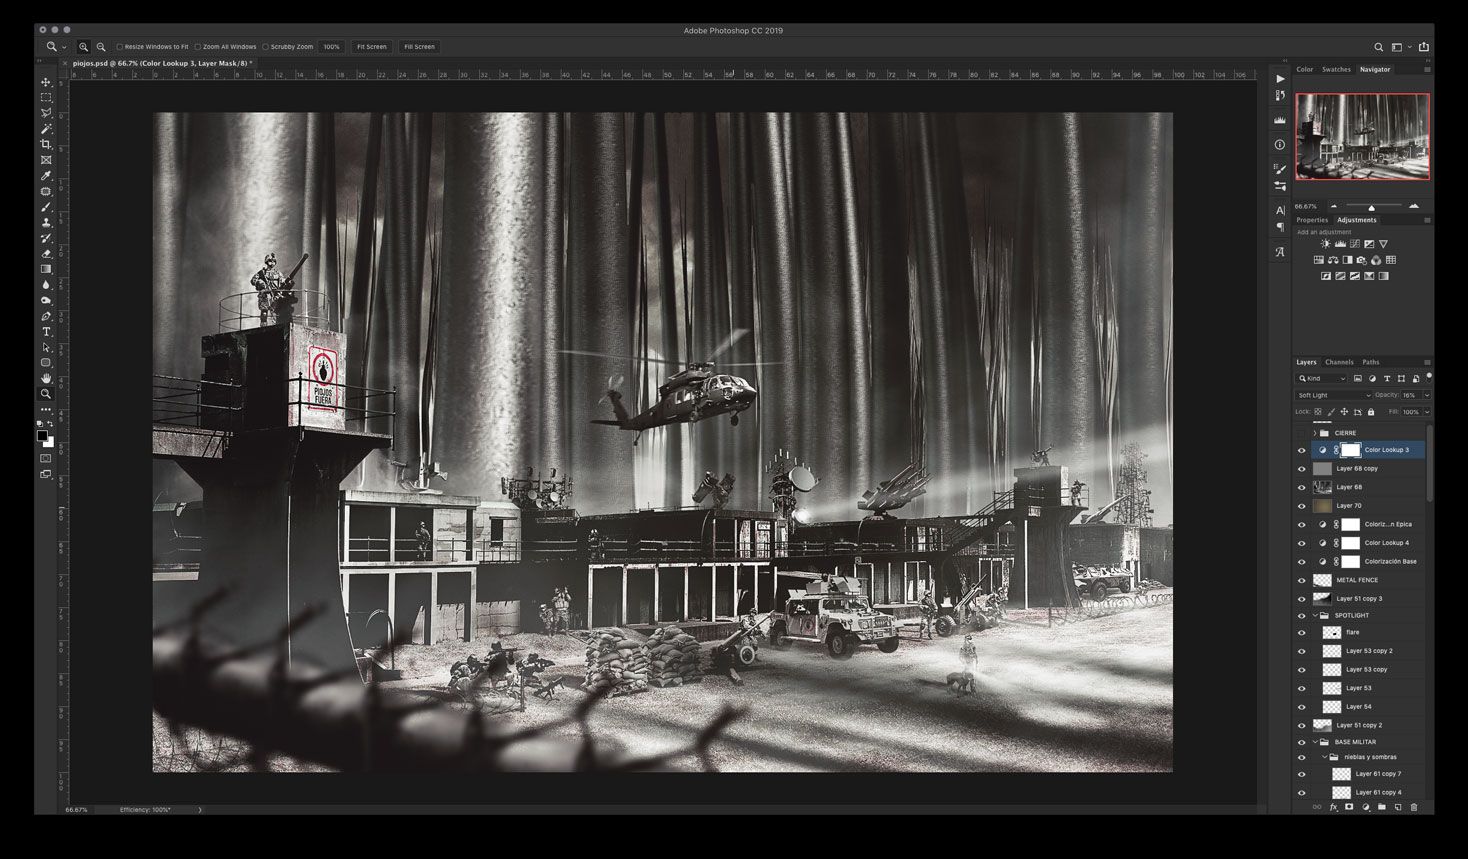The width and height of the screenshot is (1468, 859).
Task: Switch to the Properties tab
Action: click(1312, 220)
